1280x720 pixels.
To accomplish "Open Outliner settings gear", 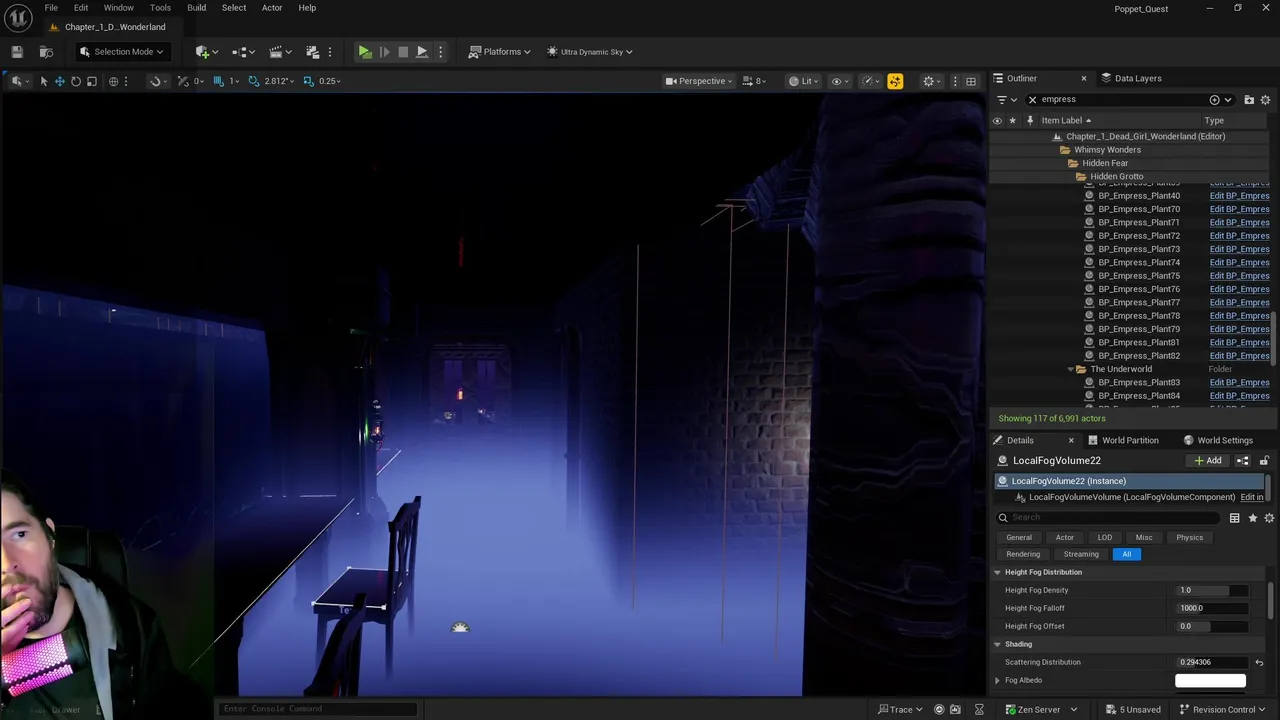I will [1265, 100].
